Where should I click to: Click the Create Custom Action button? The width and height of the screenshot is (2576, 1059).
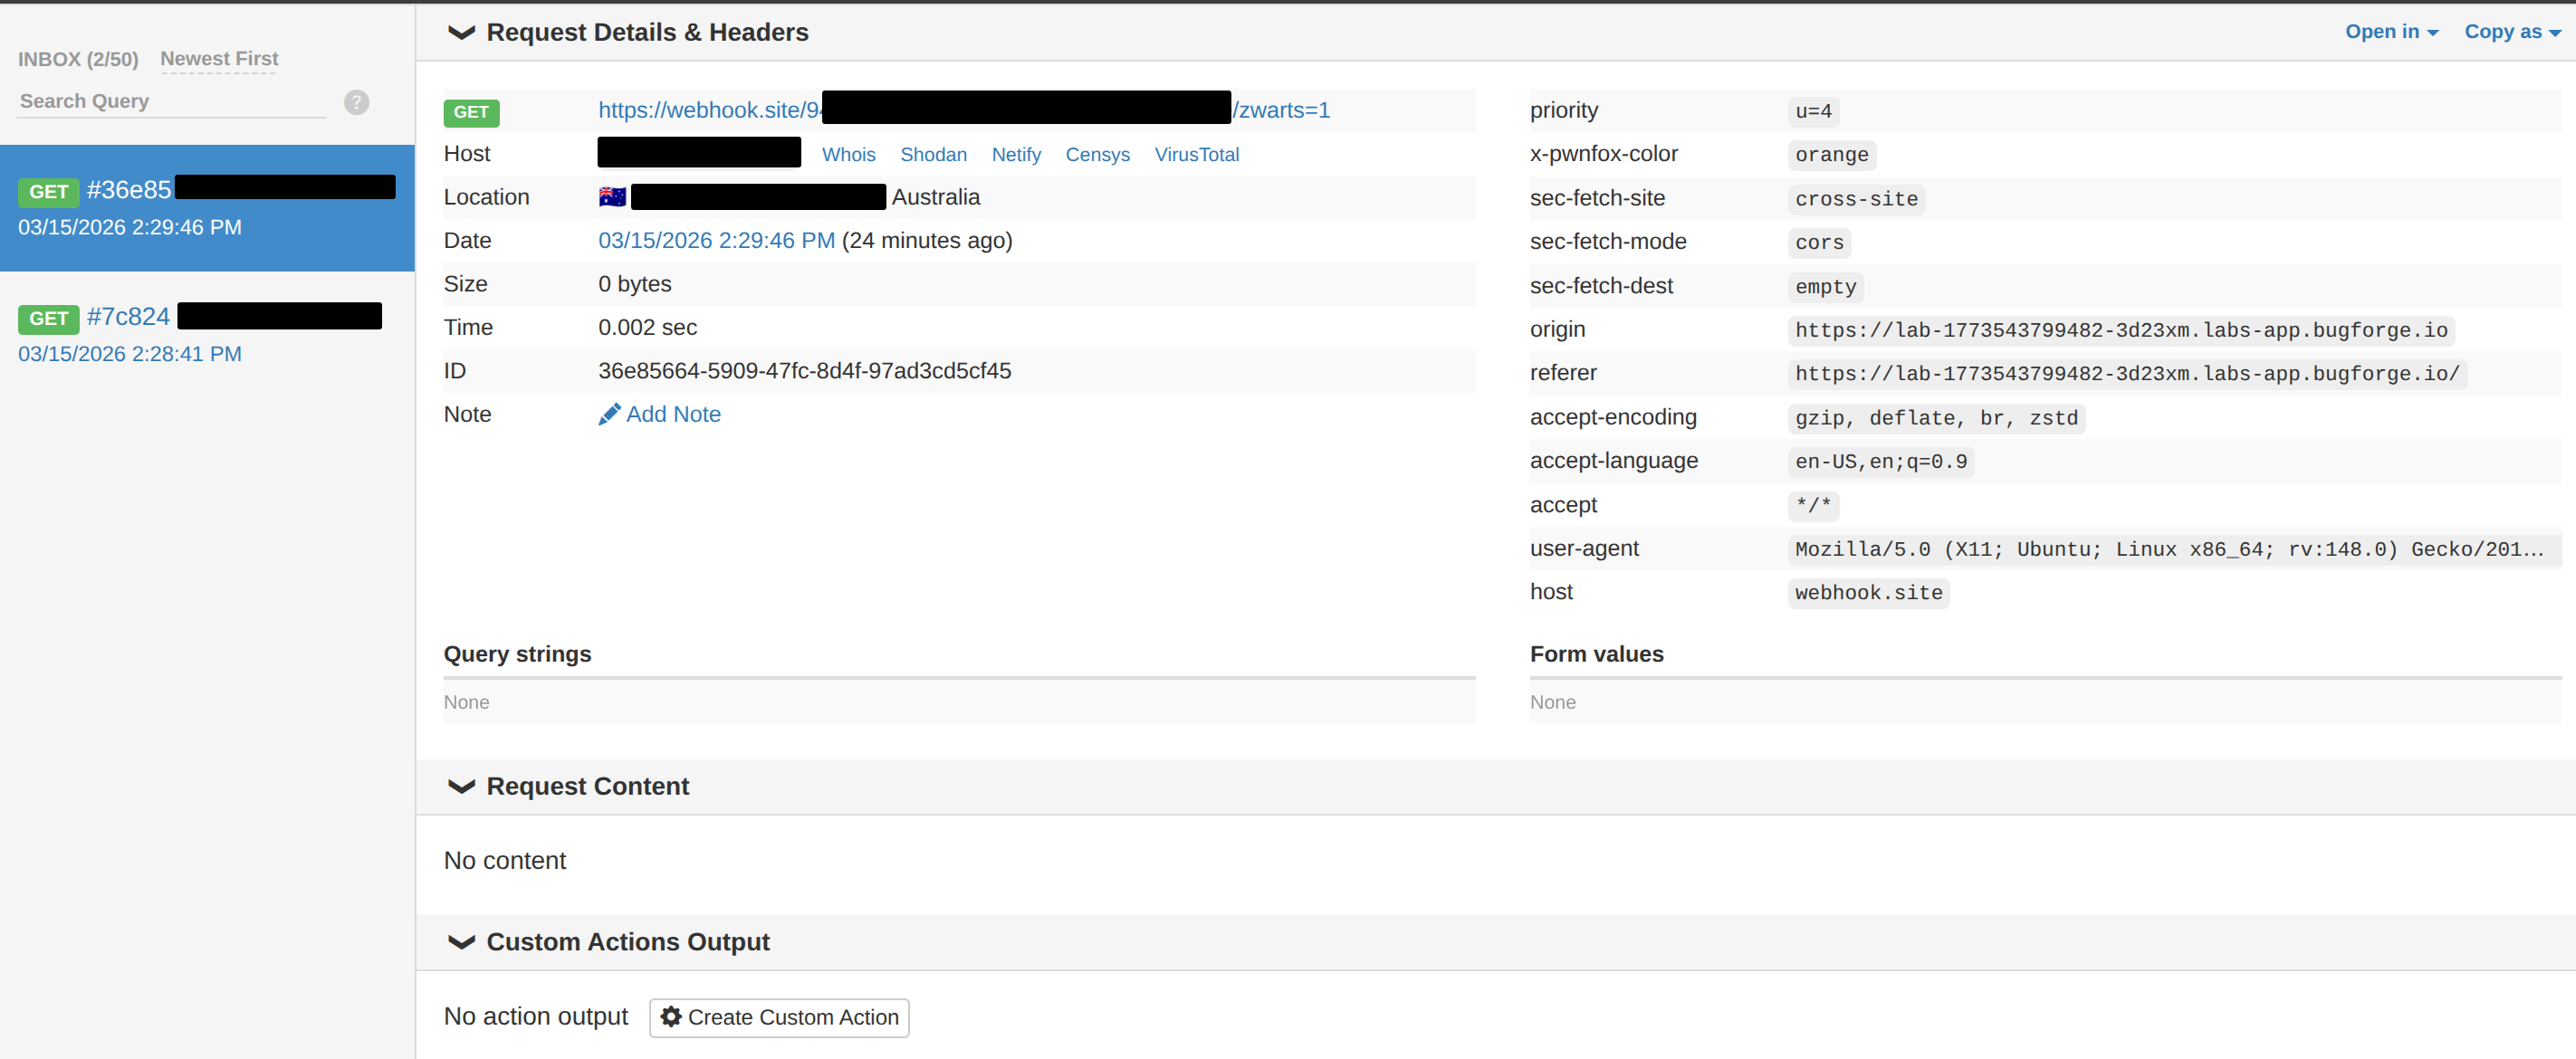pos(779,1017)
